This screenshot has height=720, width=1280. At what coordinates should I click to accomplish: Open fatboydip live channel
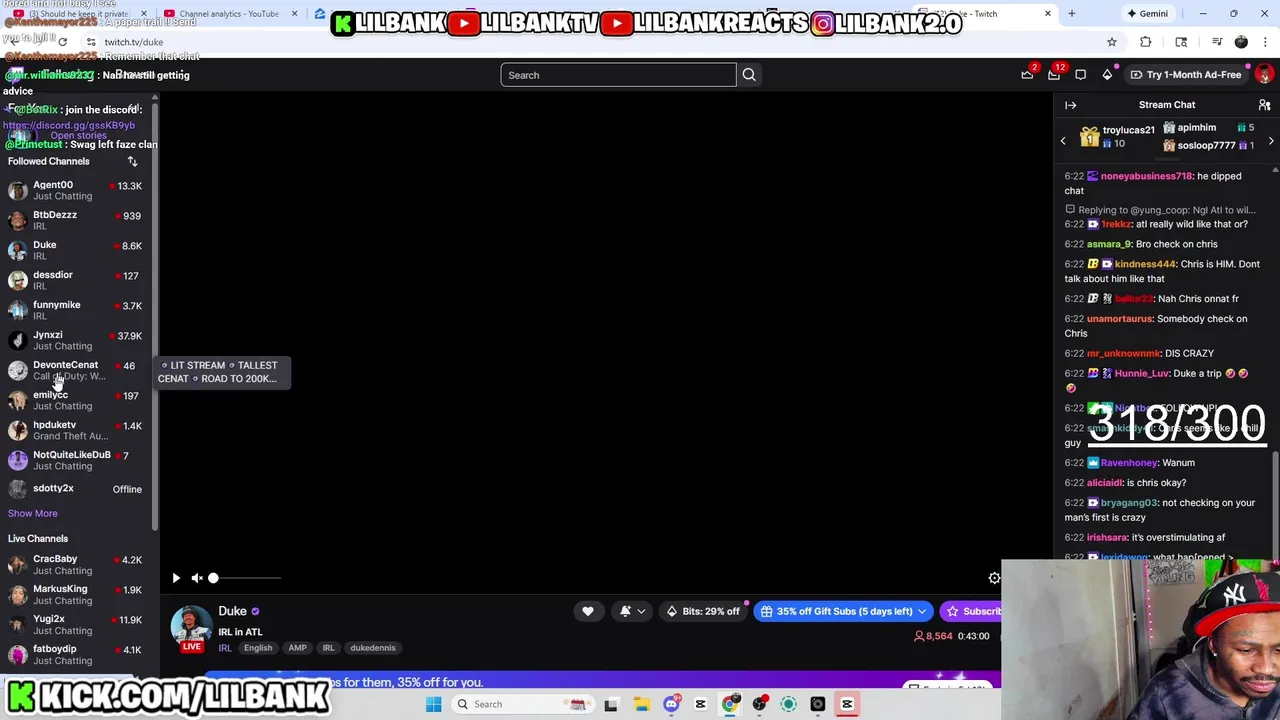(78, 655)
